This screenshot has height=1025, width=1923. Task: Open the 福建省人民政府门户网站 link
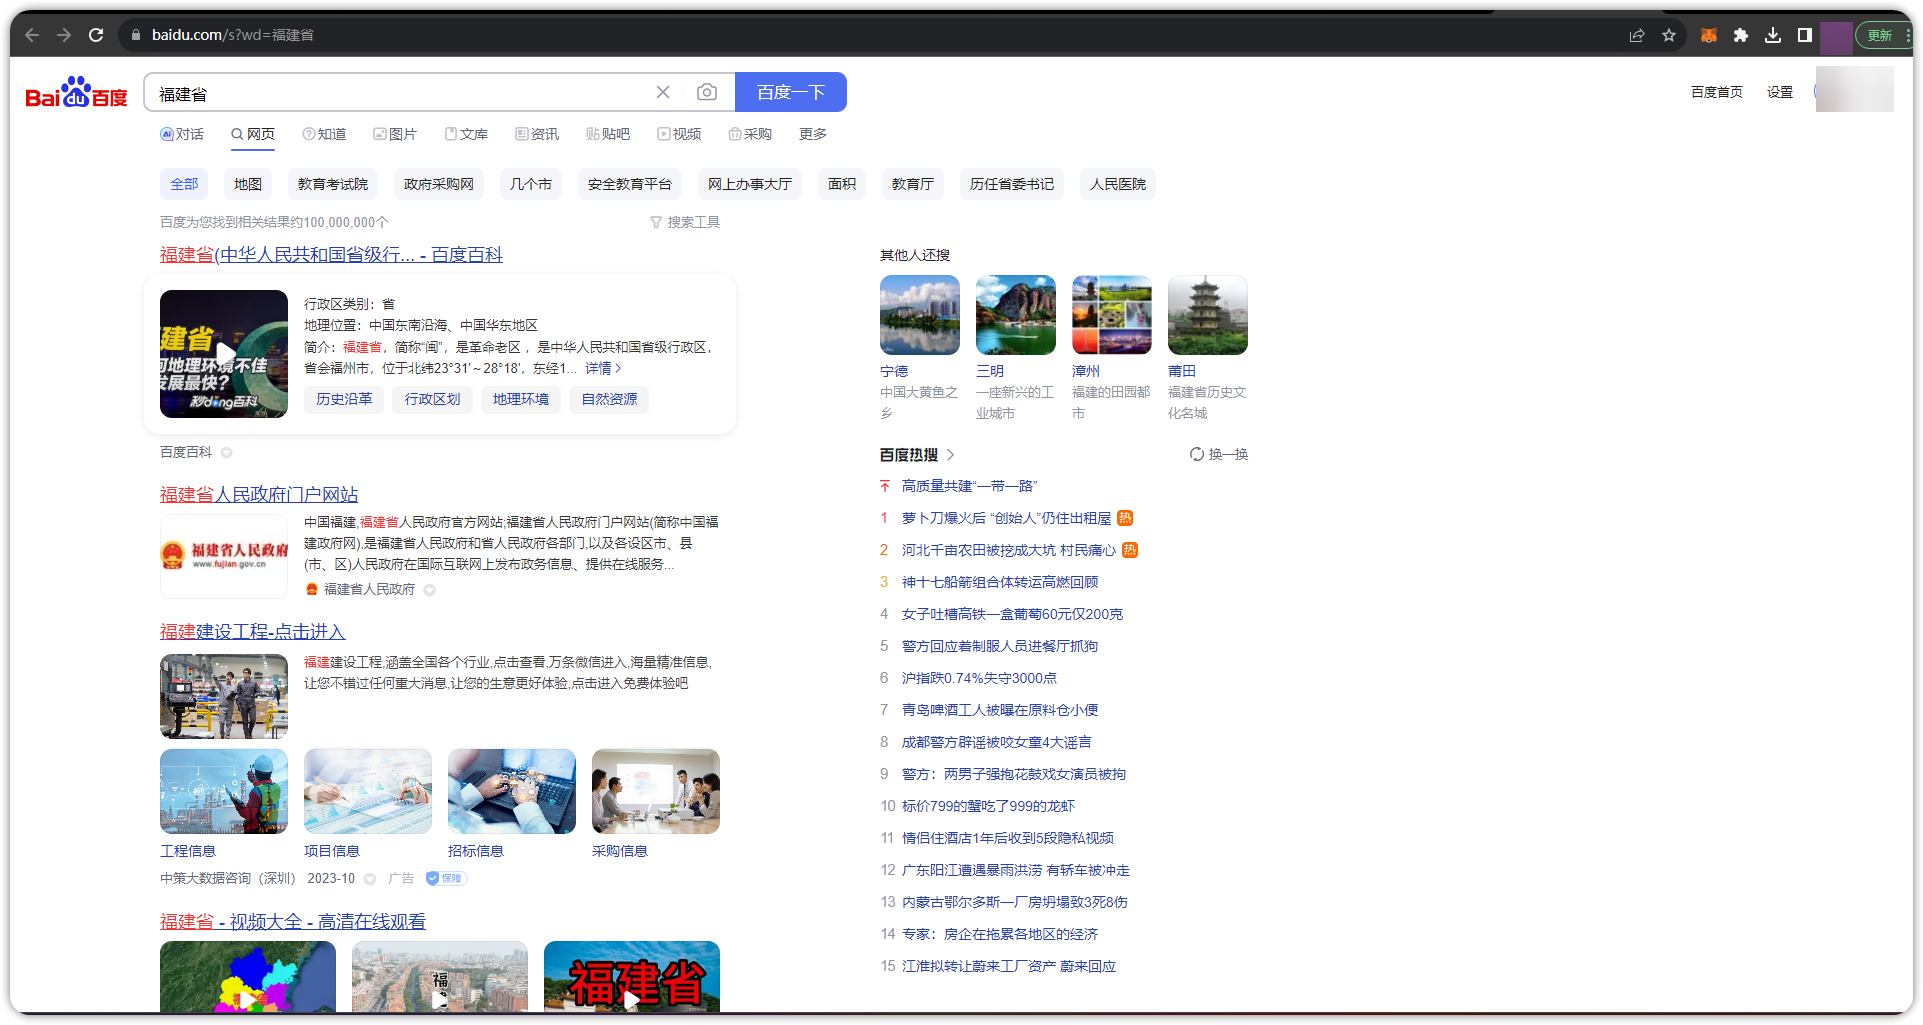(258, 493)
